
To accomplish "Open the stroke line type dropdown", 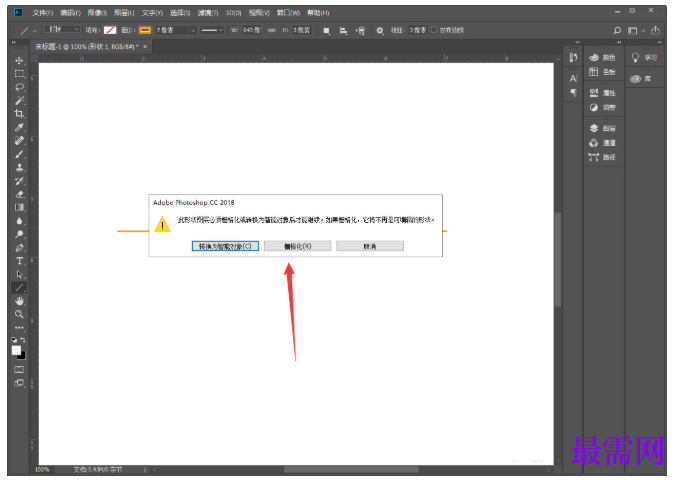I will tap(212, 30).
